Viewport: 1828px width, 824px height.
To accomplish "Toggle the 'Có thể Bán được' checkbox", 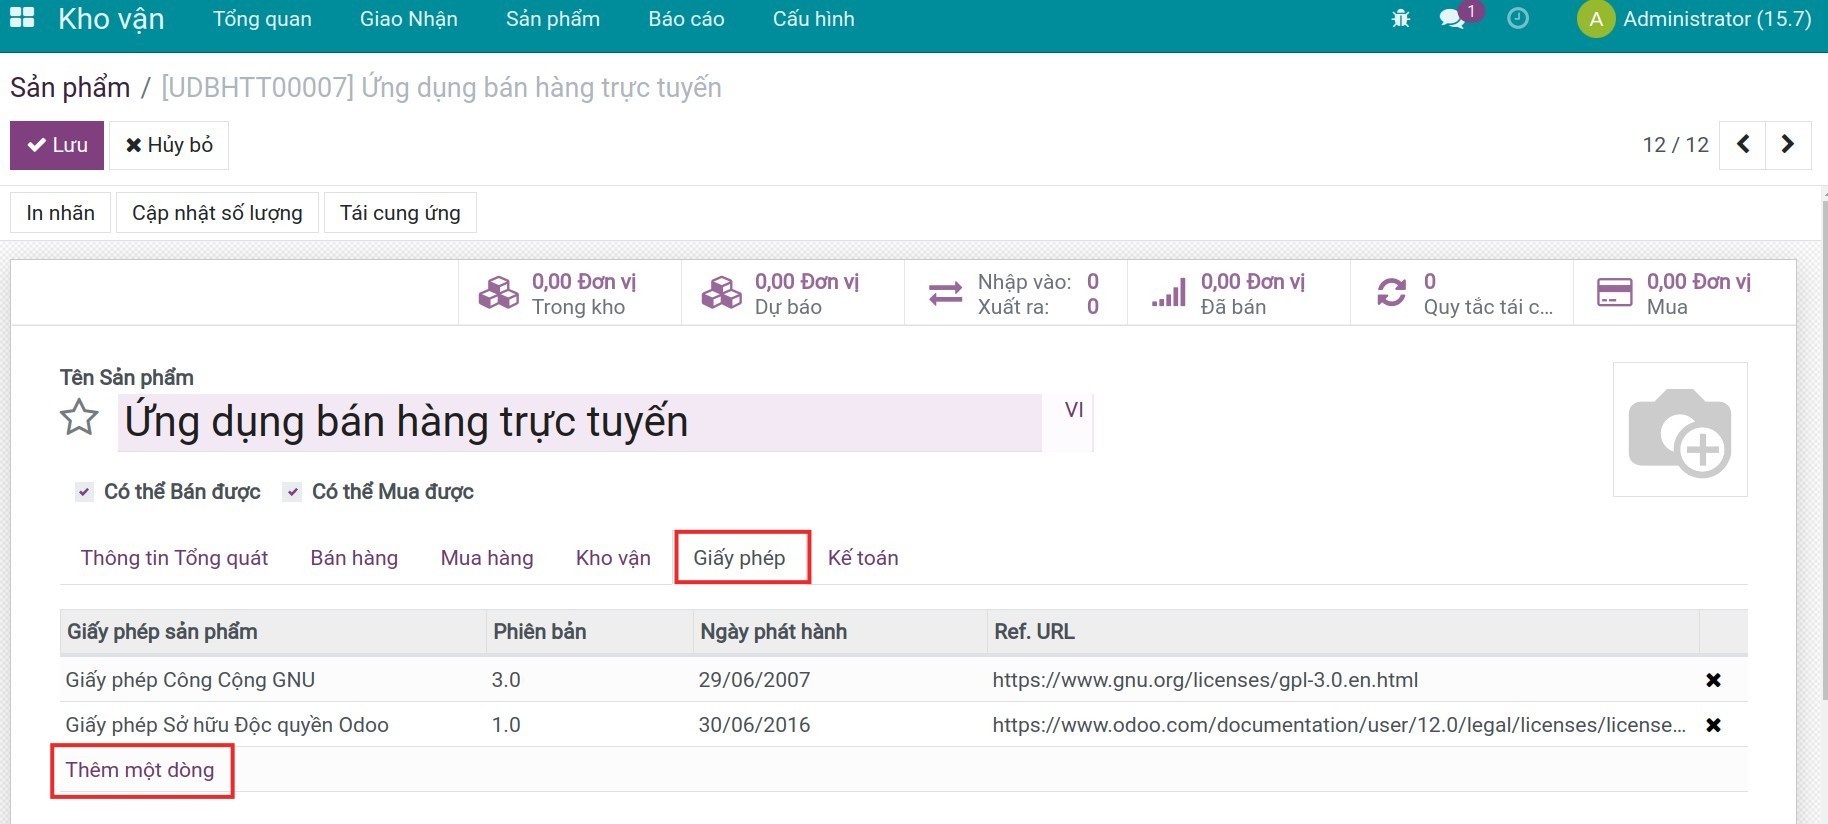I will 85,492.
